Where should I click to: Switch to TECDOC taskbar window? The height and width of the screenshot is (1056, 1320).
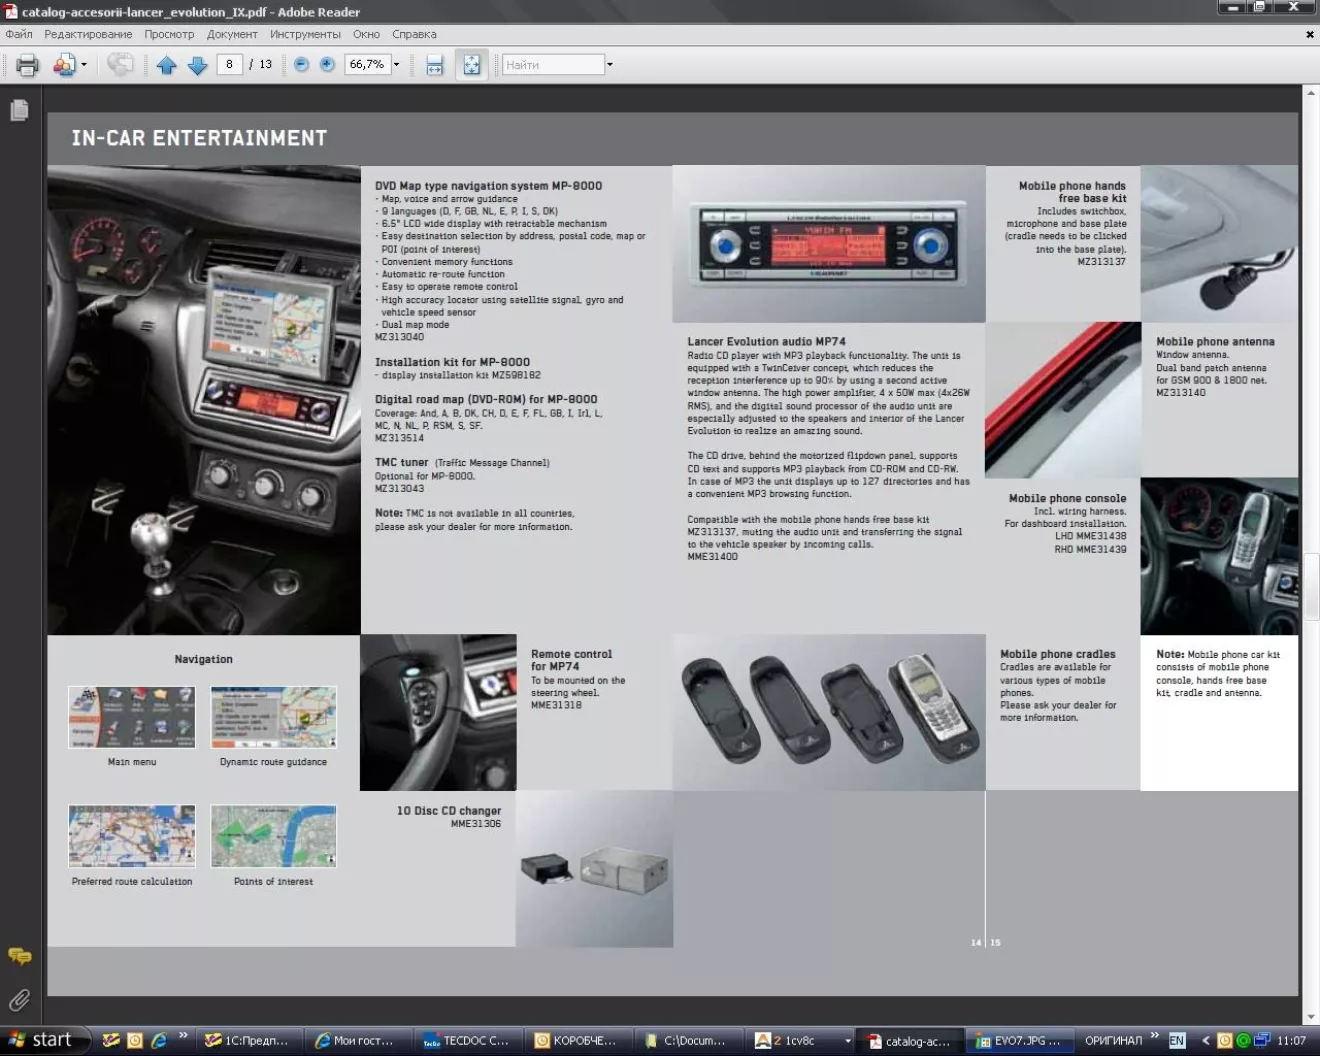(466, 1040)
